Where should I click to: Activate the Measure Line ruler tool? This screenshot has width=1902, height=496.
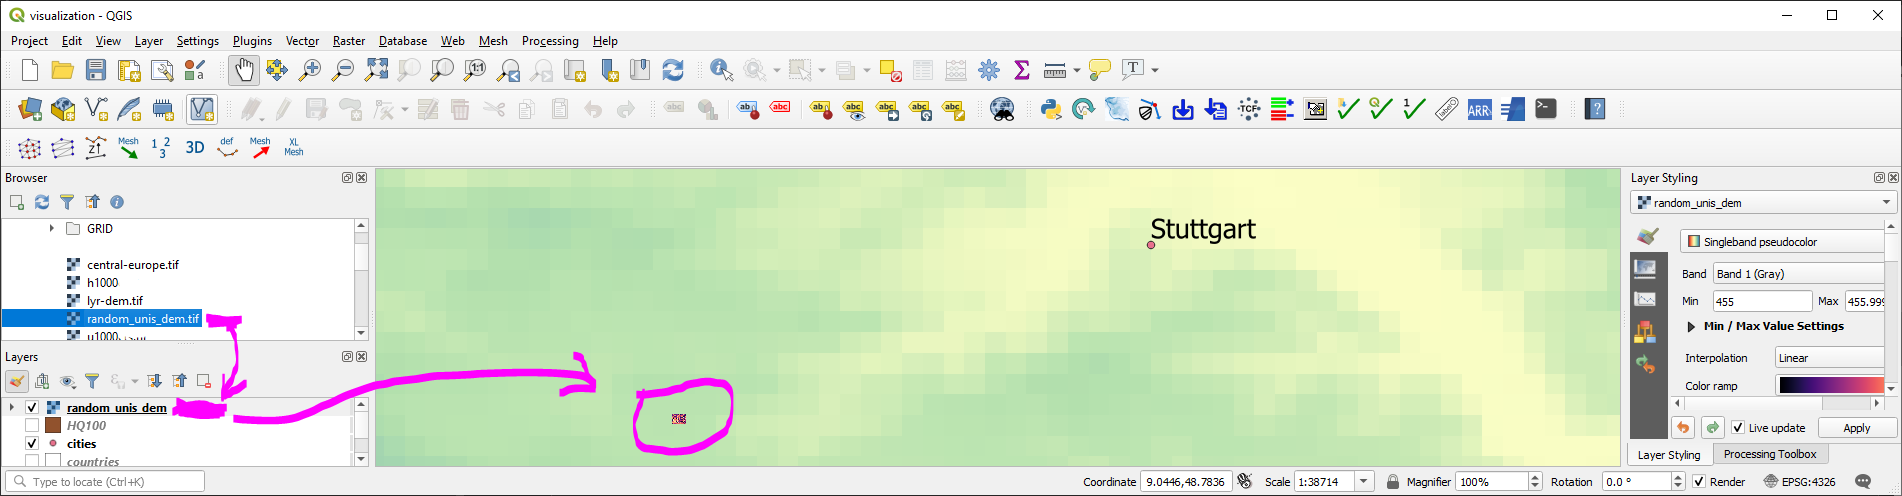1054,70
